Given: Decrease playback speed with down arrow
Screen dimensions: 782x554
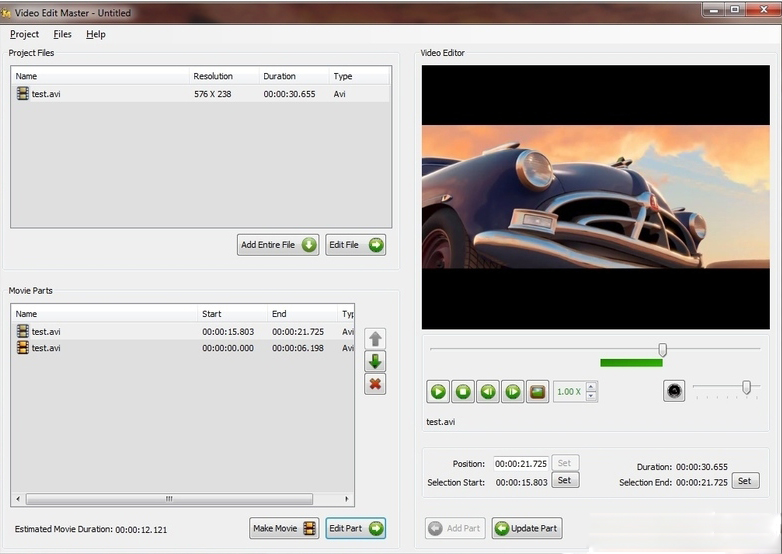Looking at the screenshot, I should point(591,396).
